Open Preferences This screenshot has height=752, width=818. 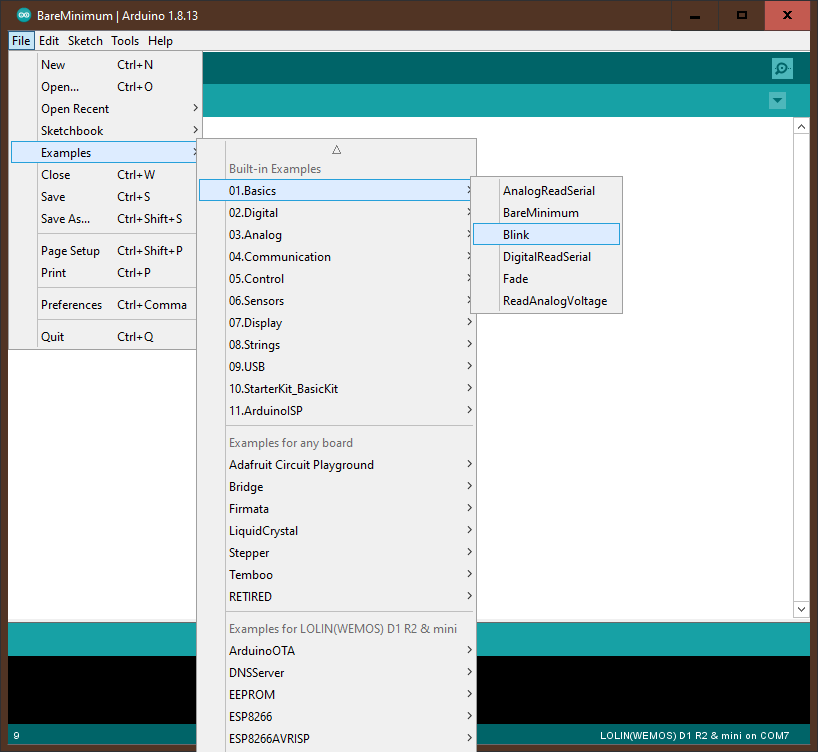(103, 305)
